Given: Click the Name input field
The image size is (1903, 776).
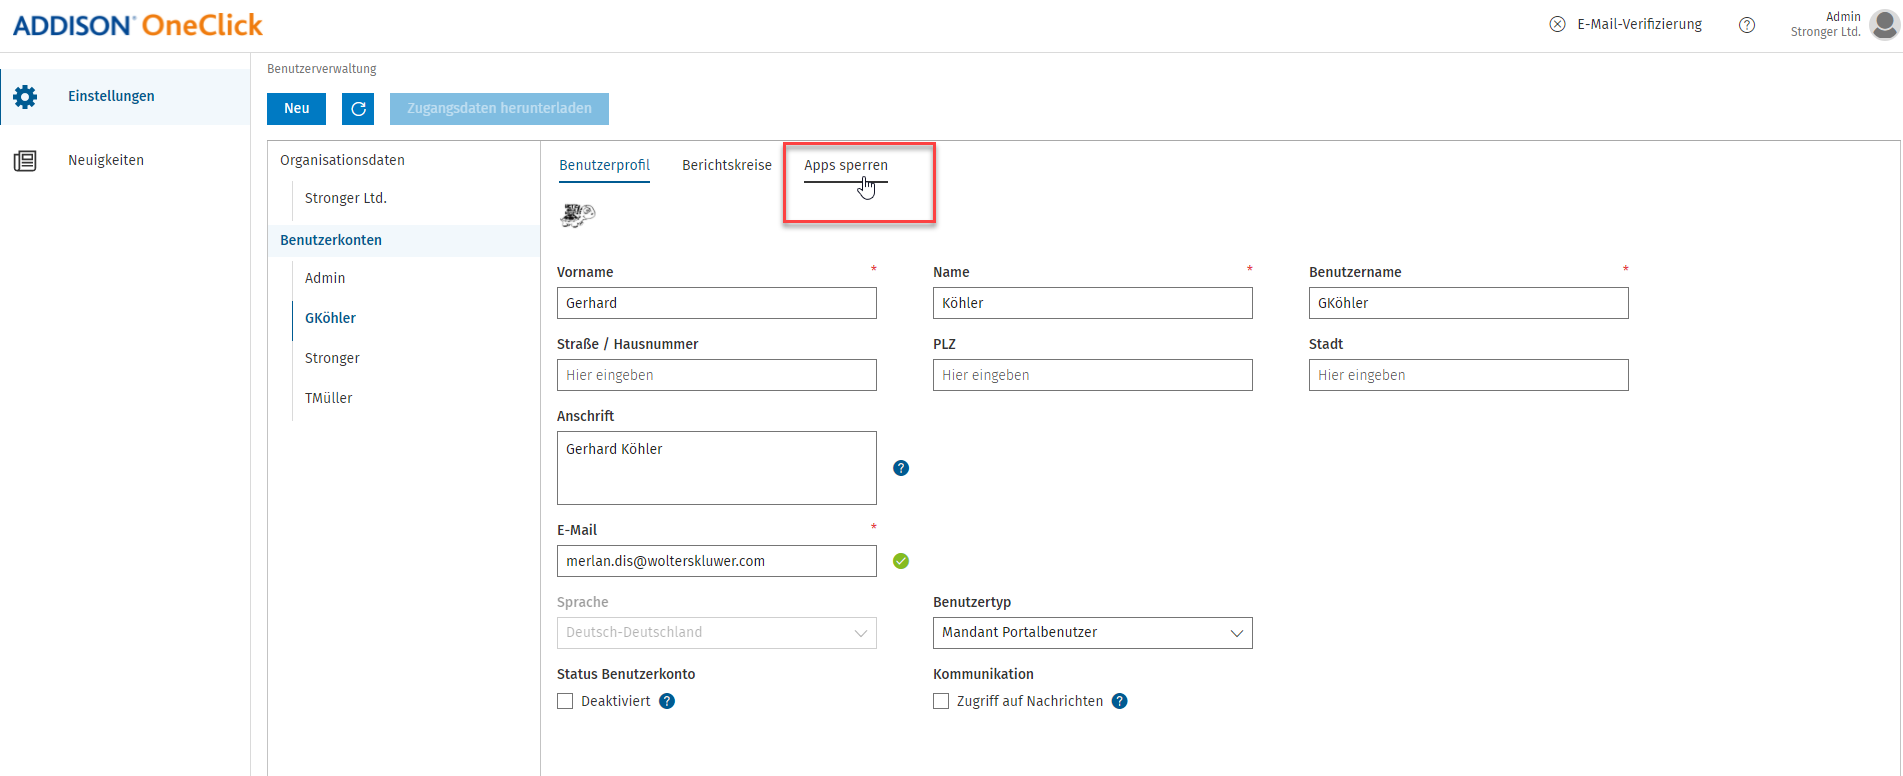Looking at the screenshot, I should (1093, 303).
